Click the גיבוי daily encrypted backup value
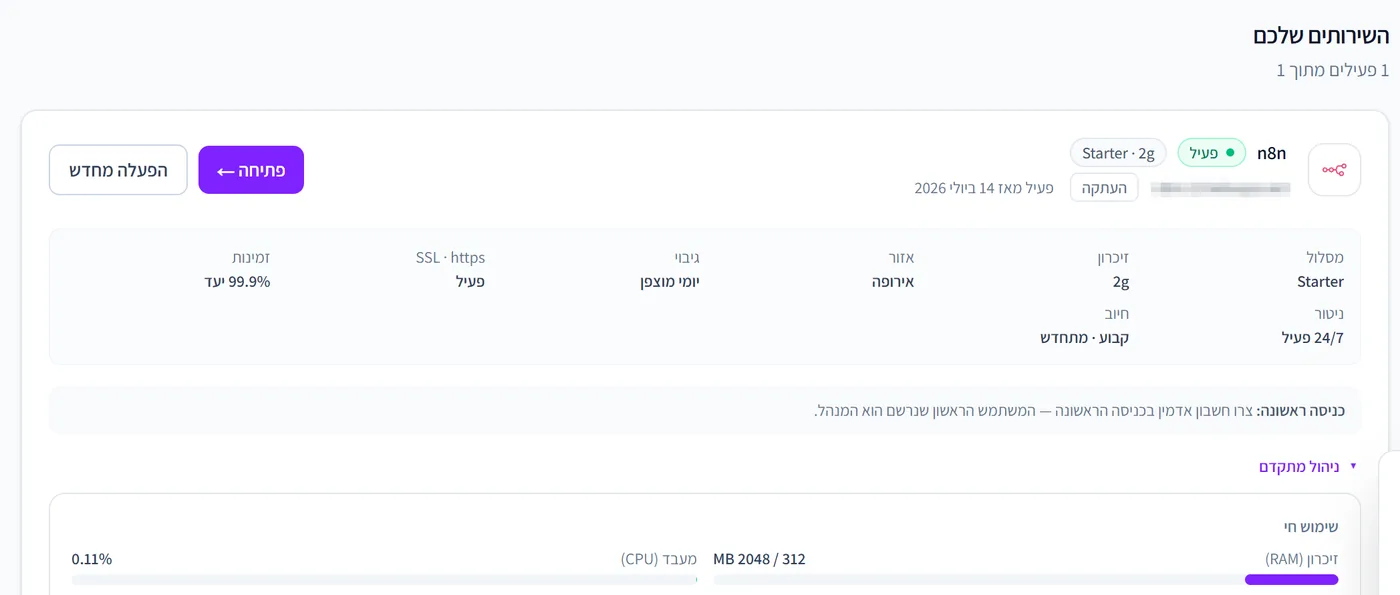 670,282
